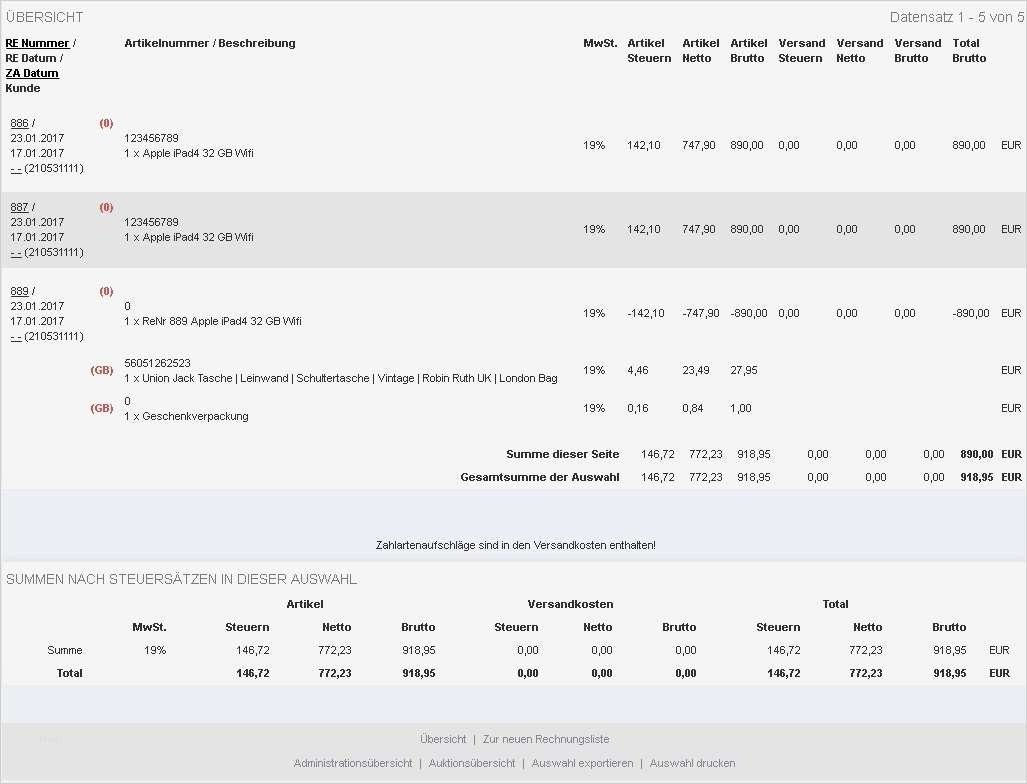Click the (GB) flag next to Geschenkverpackung

click(101, 408)
